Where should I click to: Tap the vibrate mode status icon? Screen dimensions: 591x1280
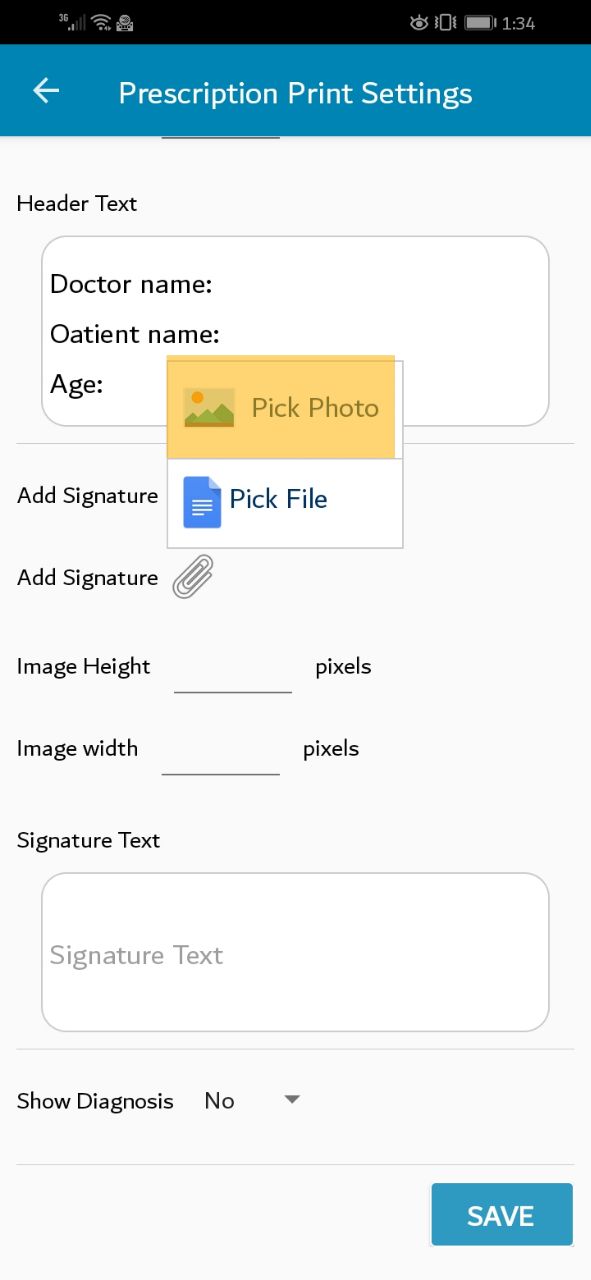pyautogui.click(x=446, y=22)
